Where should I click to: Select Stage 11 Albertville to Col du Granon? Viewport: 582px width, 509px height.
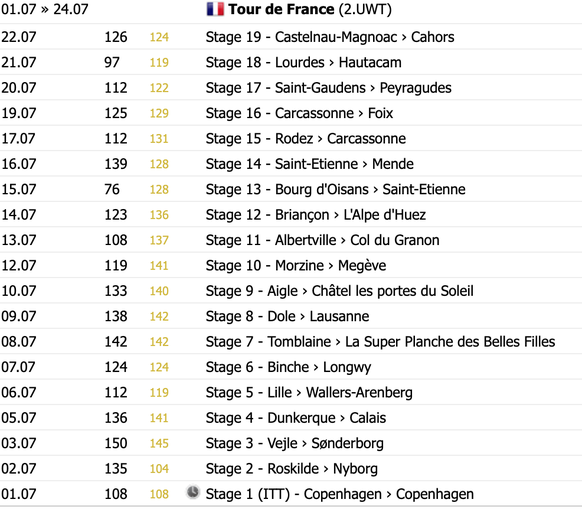323,240
